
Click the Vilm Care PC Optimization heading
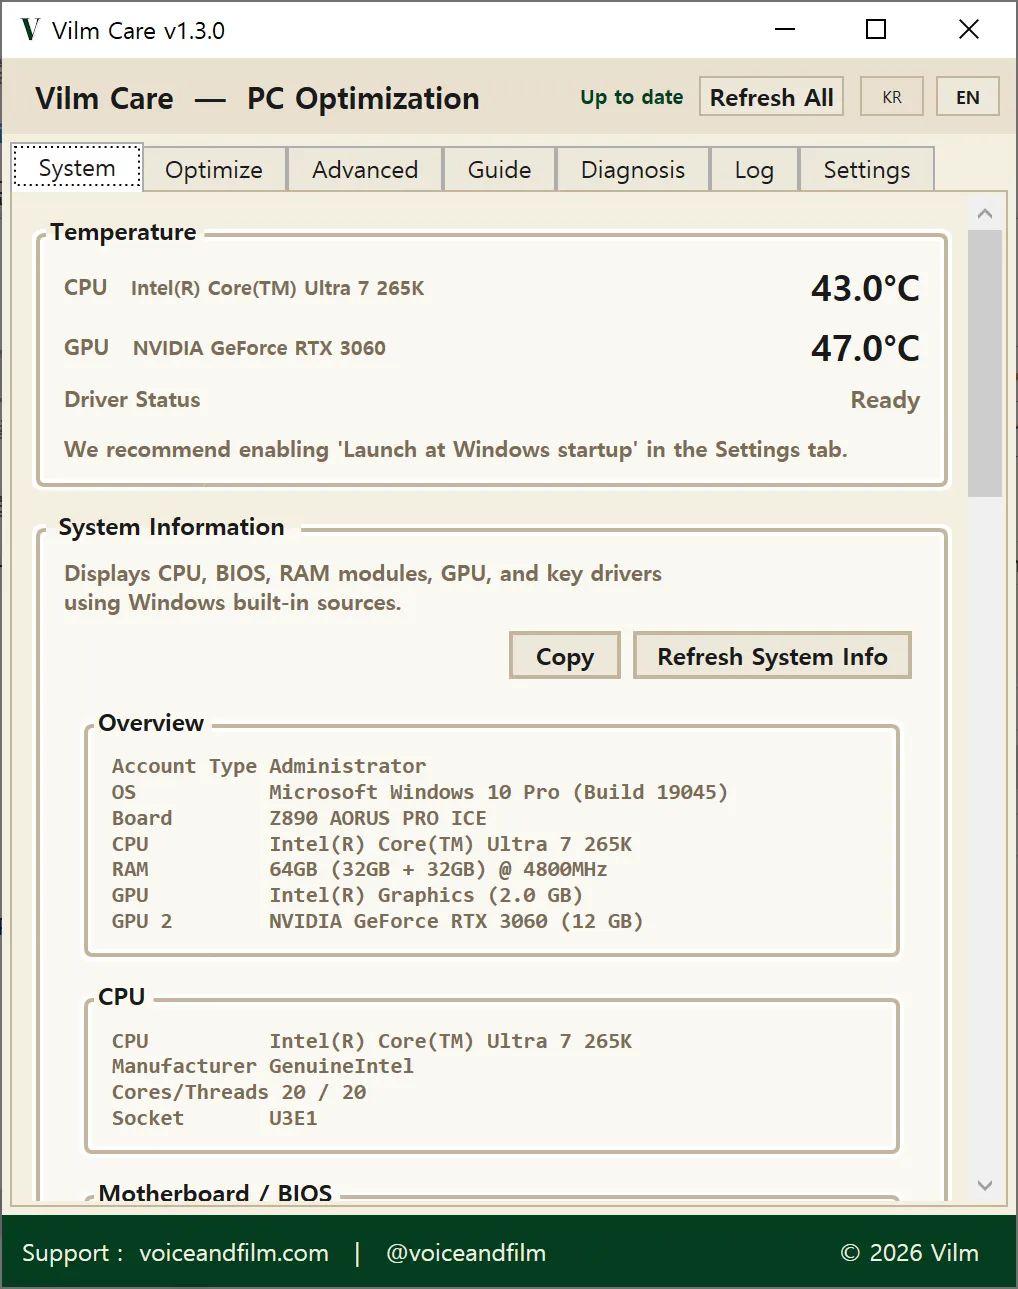(x=257, y=98)
